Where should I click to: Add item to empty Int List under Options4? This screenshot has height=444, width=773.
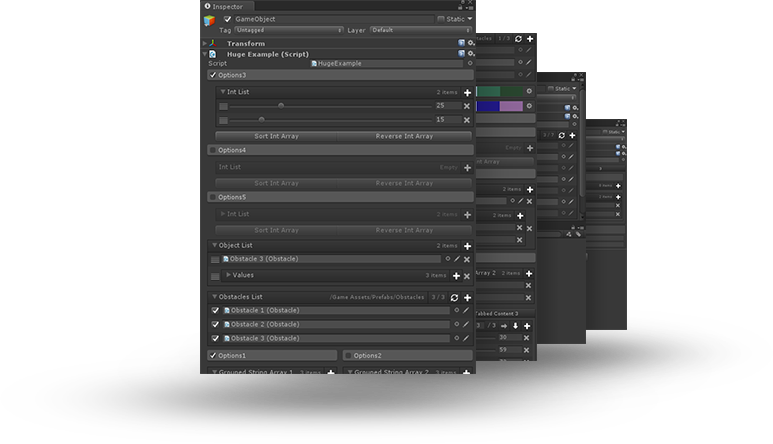(467, 168)
